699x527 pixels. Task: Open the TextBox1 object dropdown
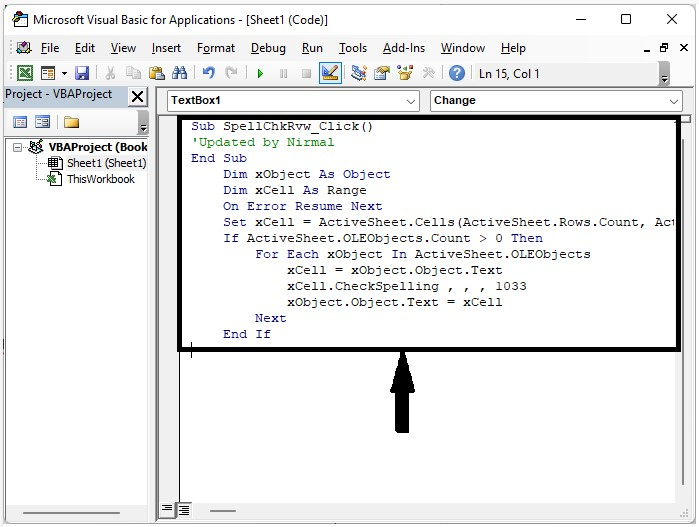(x=411, y=101)
